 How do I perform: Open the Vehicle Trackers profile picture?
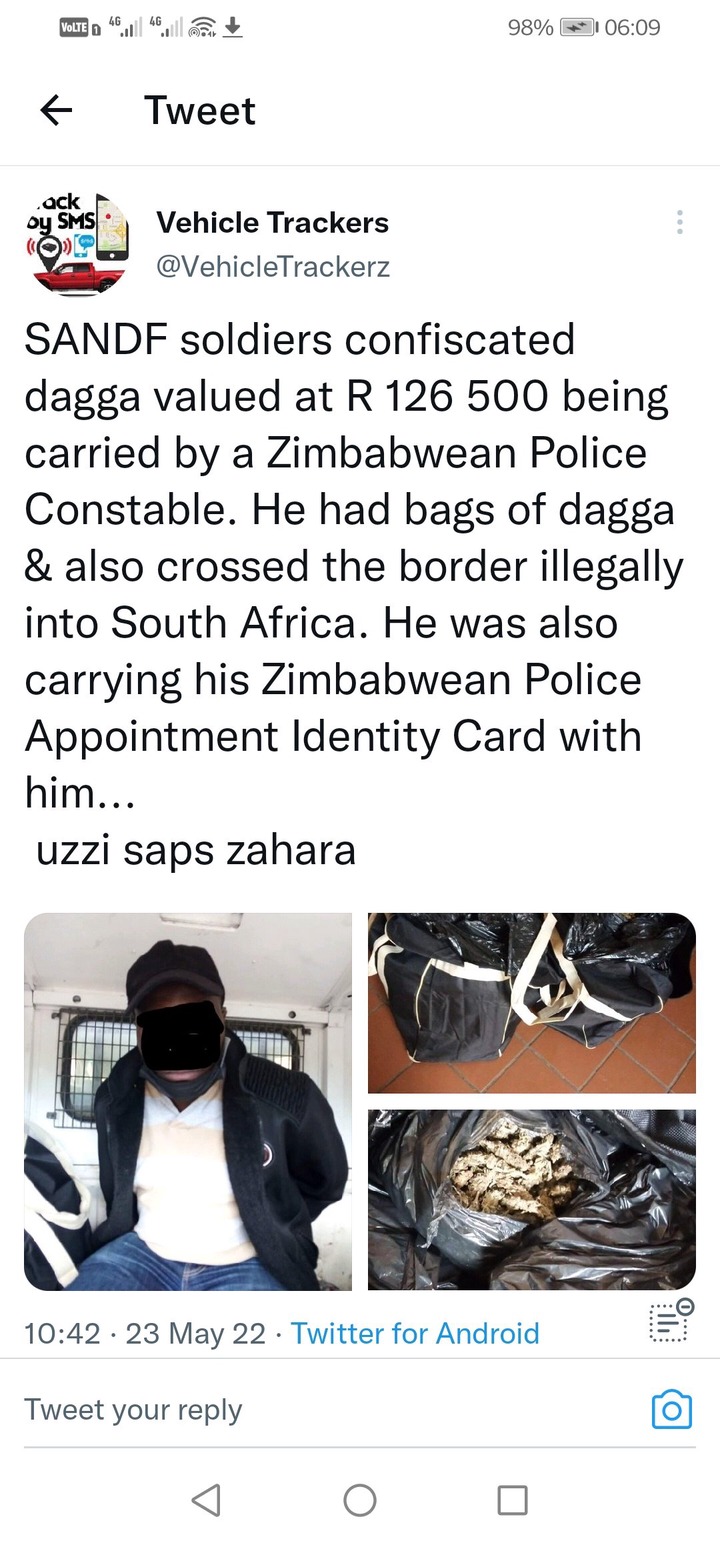(x=77, y=244)
